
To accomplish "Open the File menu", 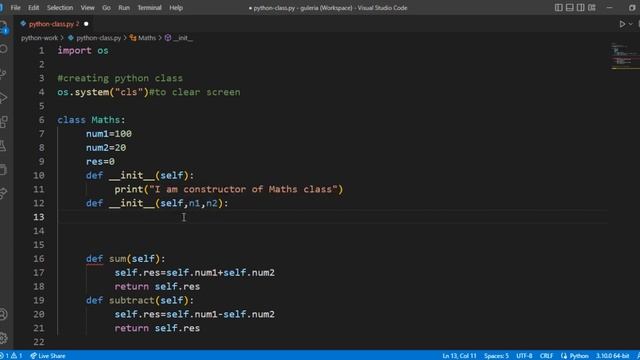I will (x=16, y=8).
